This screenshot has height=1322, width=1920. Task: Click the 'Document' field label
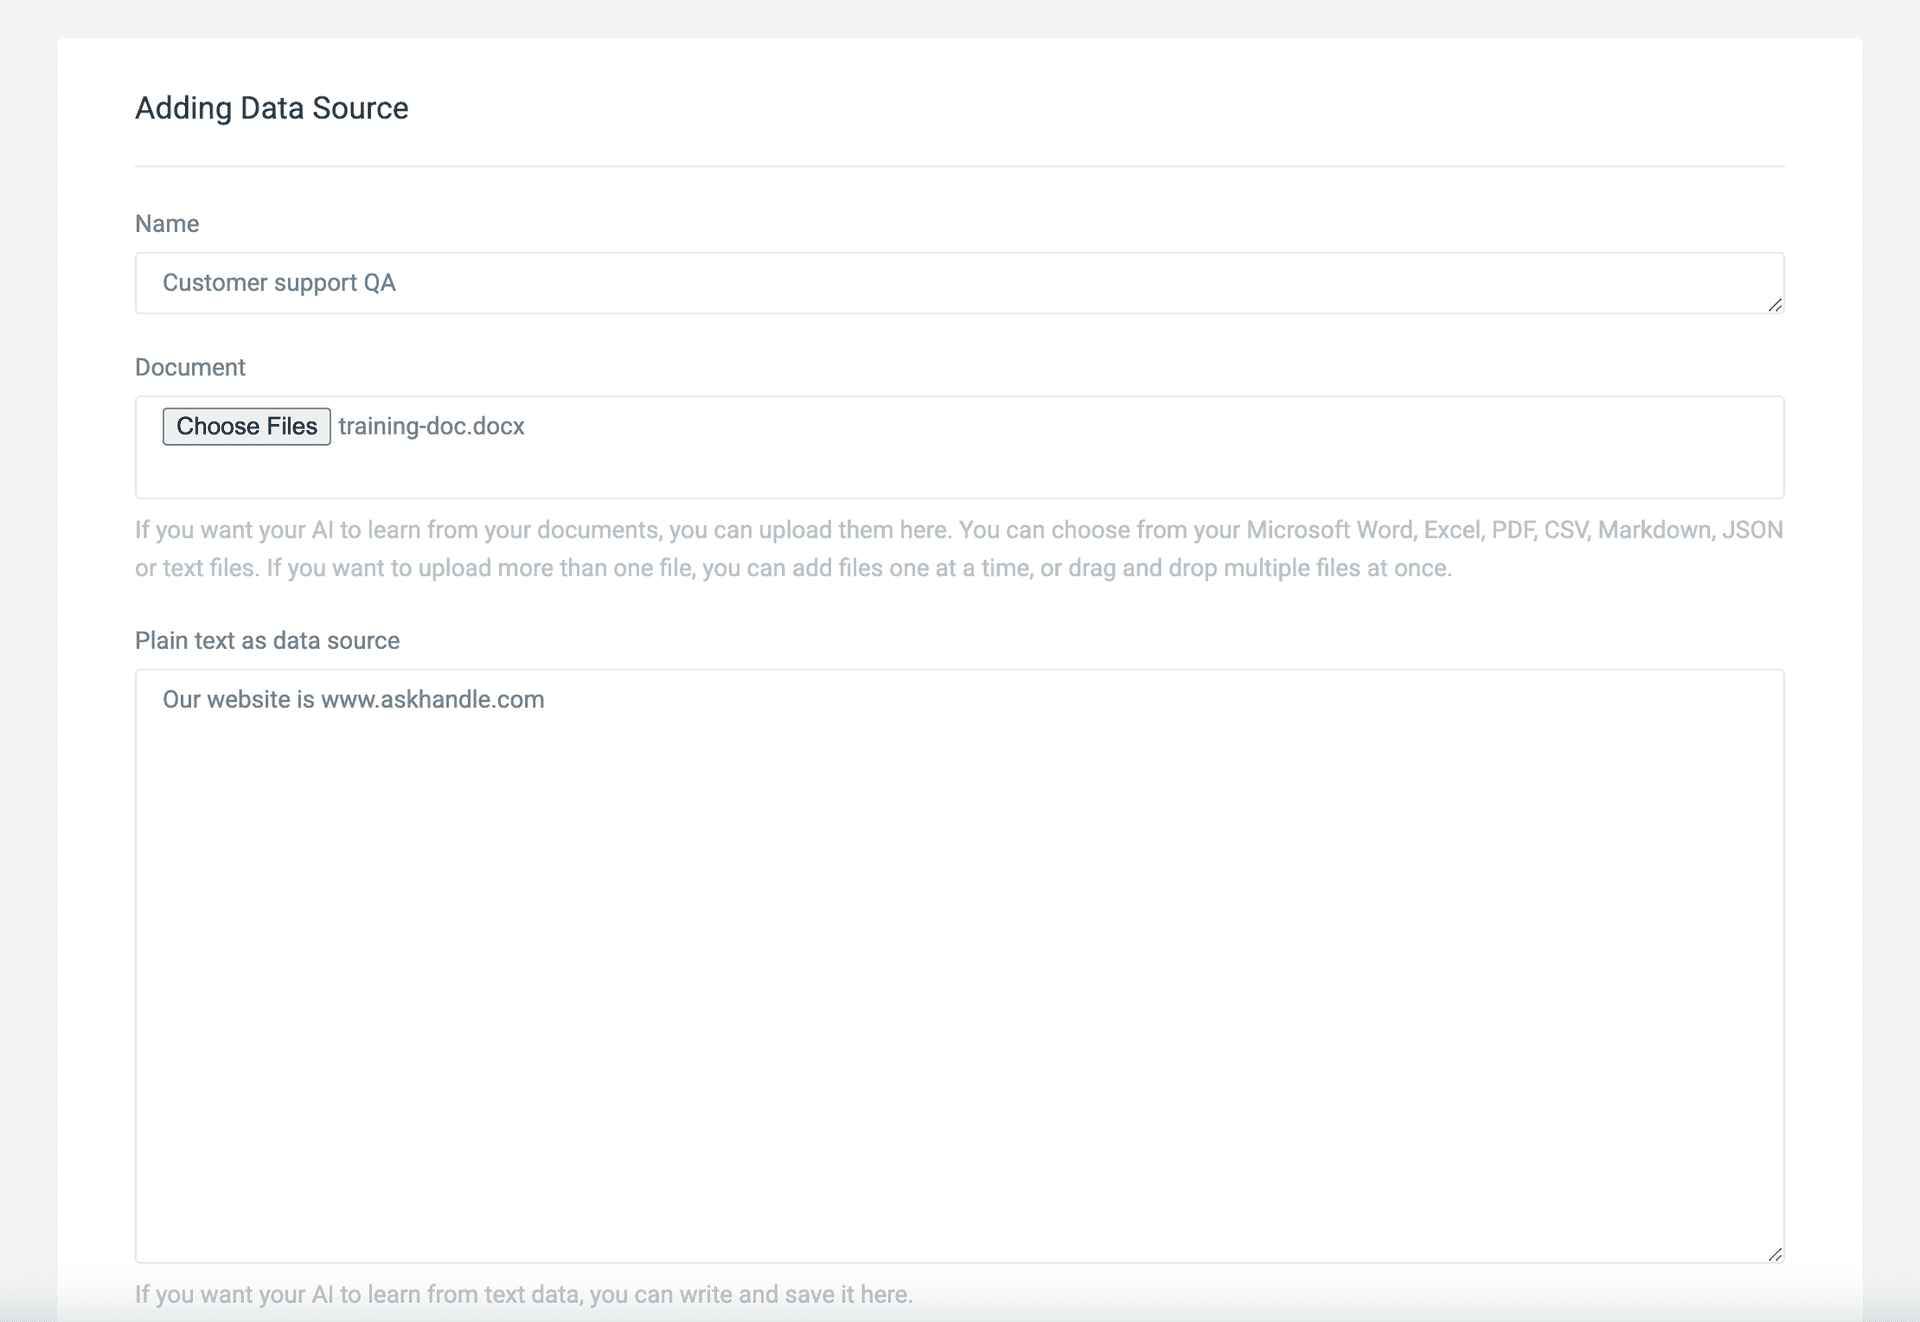point(190,367)
